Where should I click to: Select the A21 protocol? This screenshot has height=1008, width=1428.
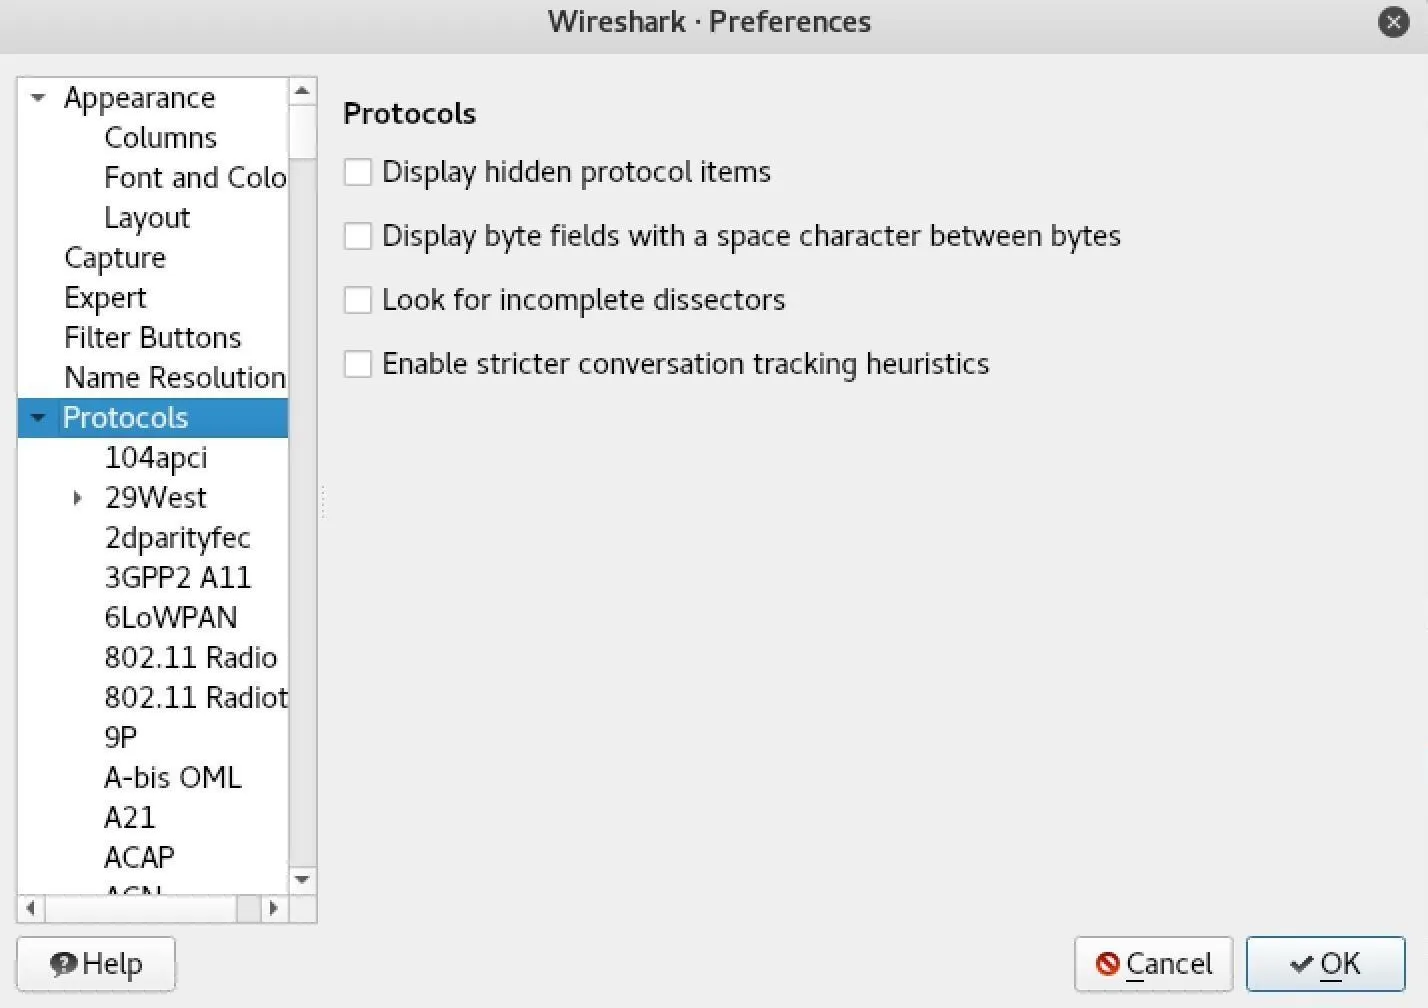130,818
